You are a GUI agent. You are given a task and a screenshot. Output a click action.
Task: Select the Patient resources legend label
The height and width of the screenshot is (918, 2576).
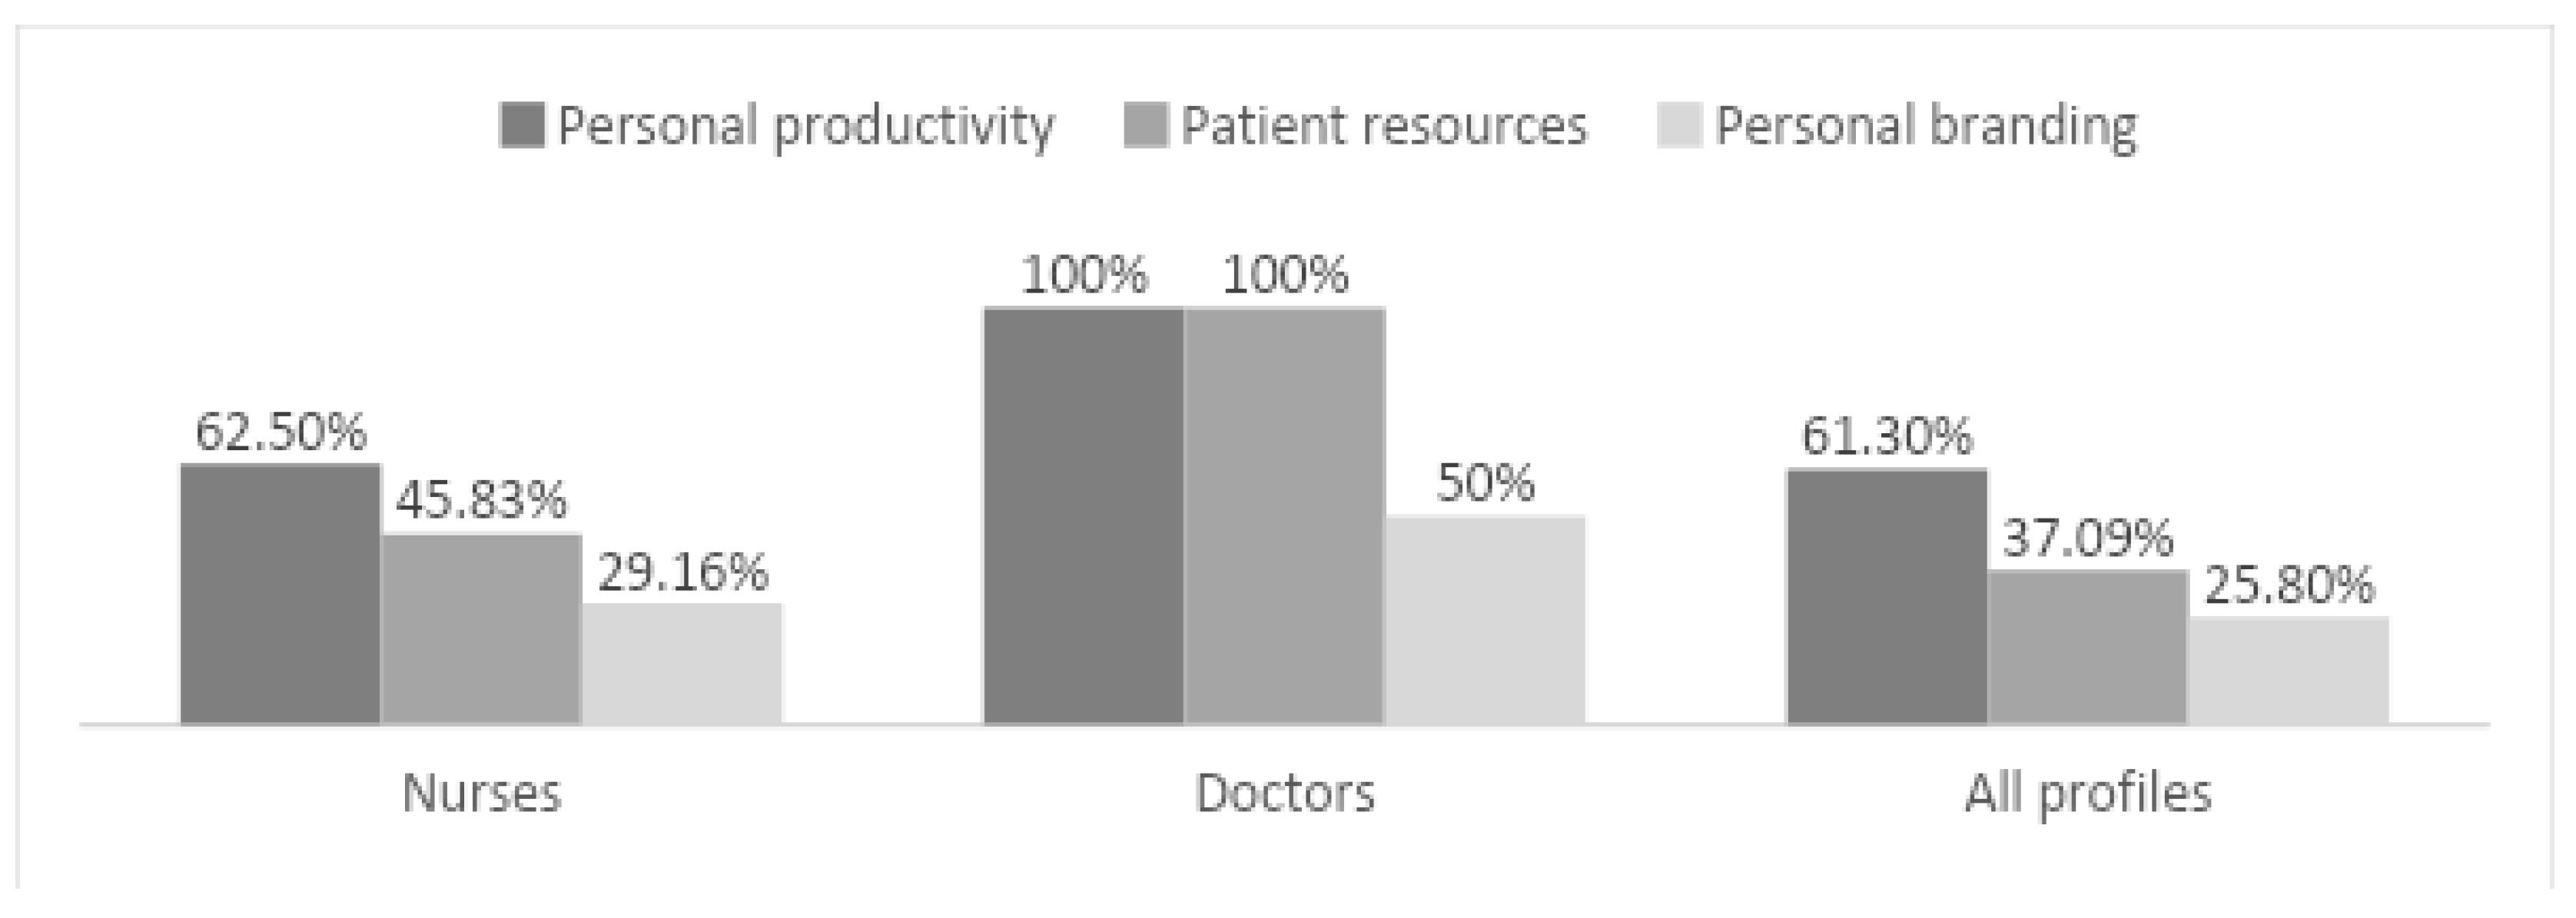click(1384, 126)
